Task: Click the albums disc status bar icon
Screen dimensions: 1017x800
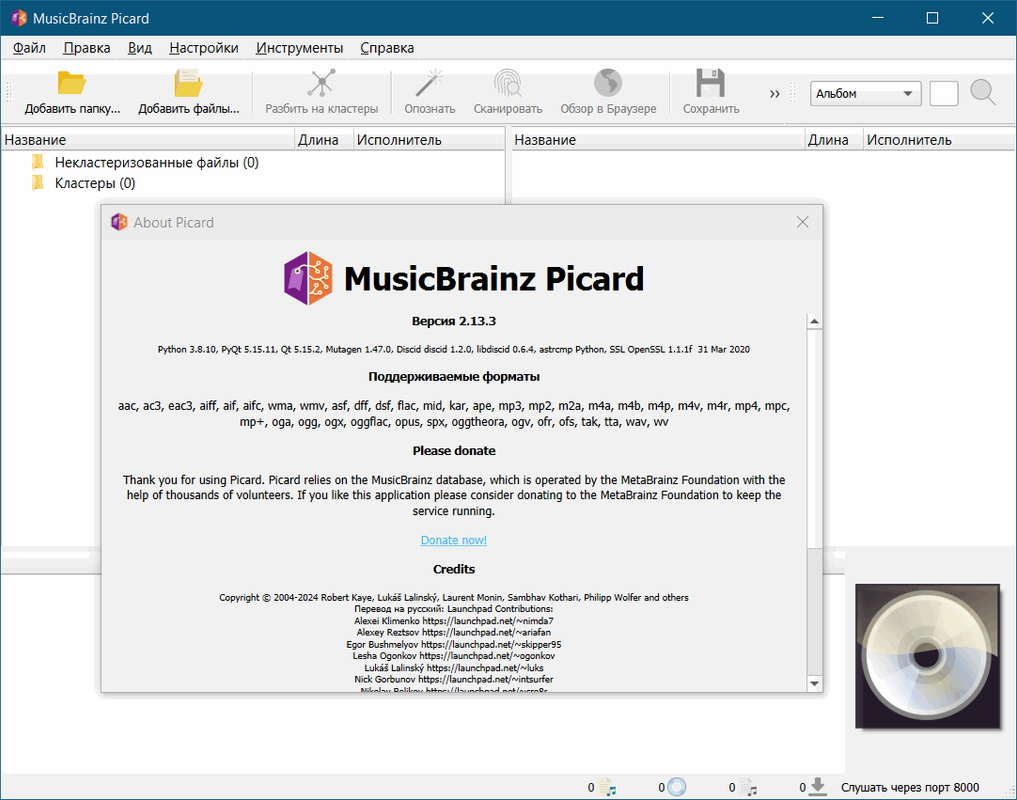Action: 676,787
